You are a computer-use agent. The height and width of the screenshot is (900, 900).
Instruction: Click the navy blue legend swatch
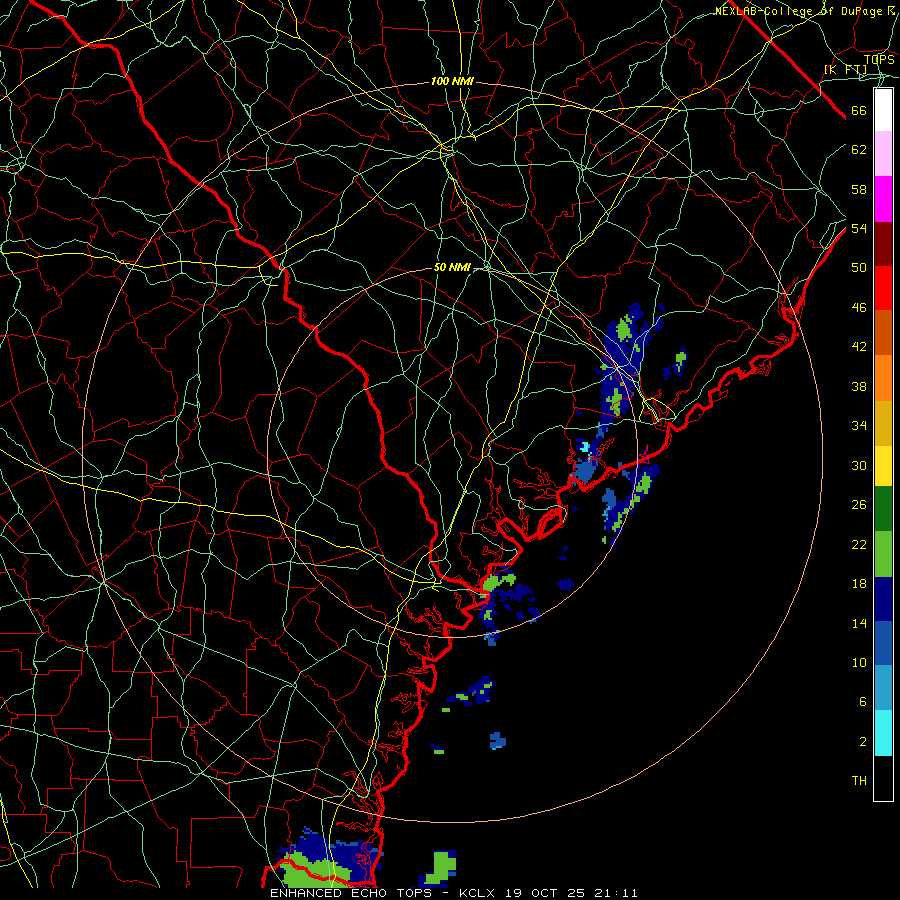point(883,599)
